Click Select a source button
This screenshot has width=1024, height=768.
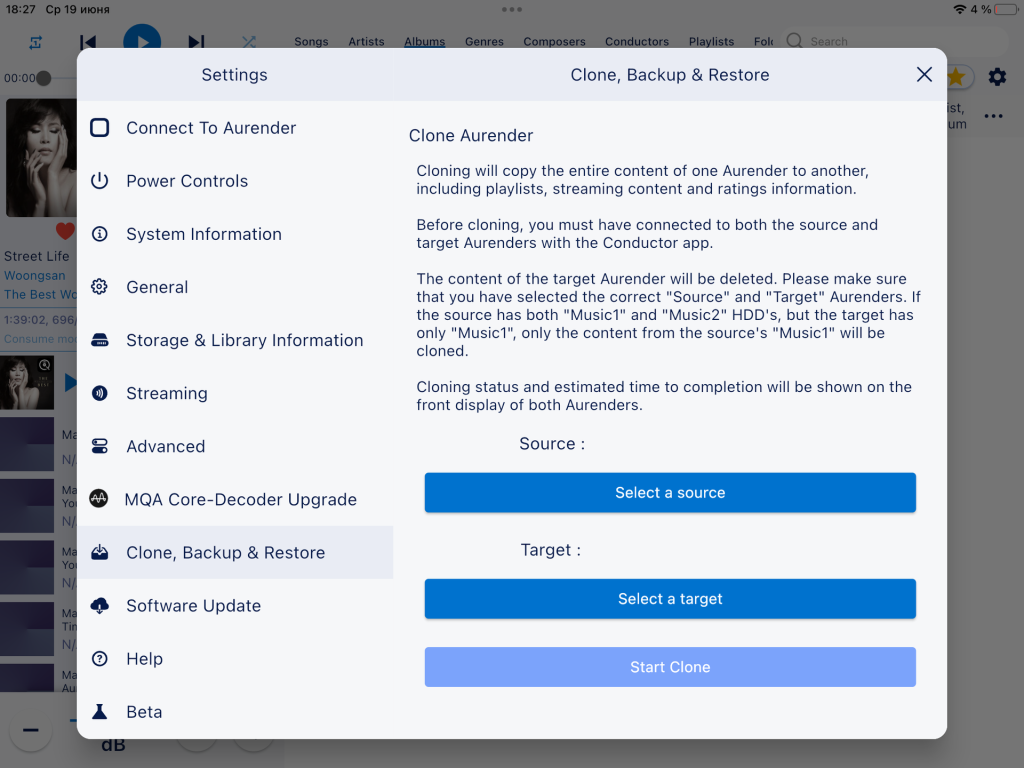670,492
